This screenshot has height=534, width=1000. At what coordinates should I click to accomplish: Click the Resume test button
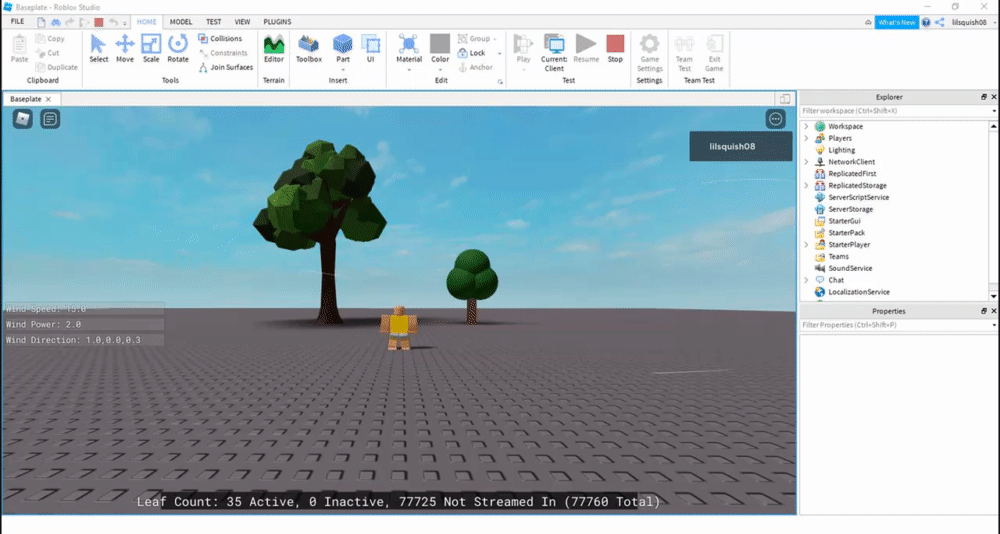(585, 48)
